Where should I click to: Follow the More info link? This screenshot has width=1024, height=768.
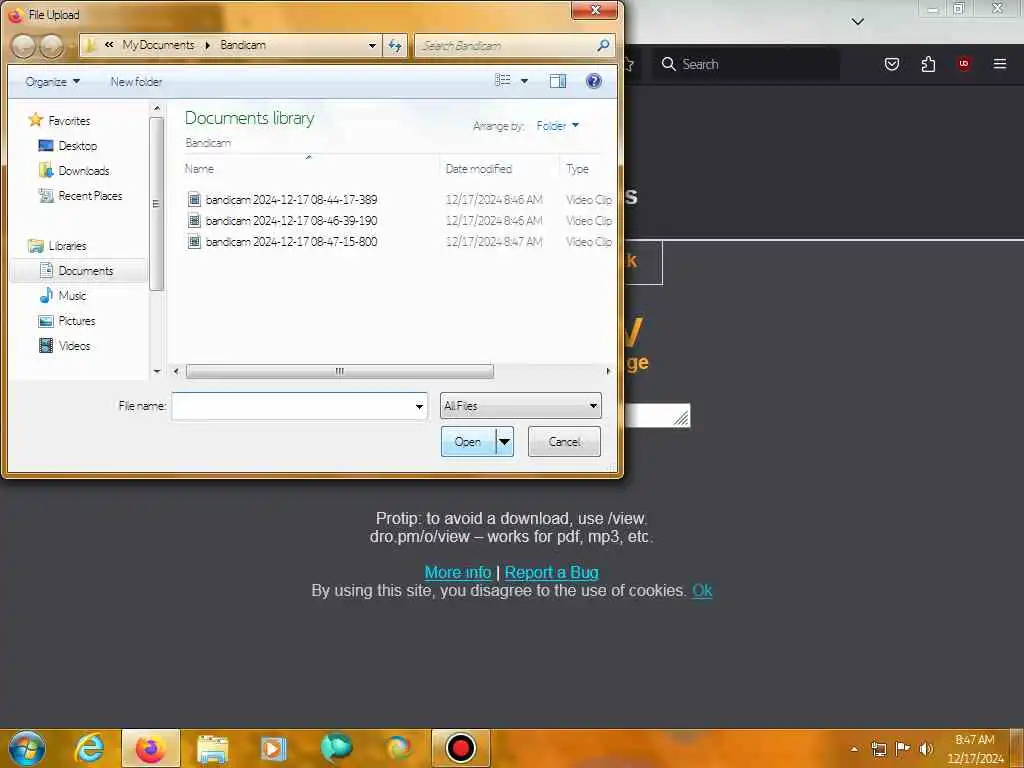(457, 572)
